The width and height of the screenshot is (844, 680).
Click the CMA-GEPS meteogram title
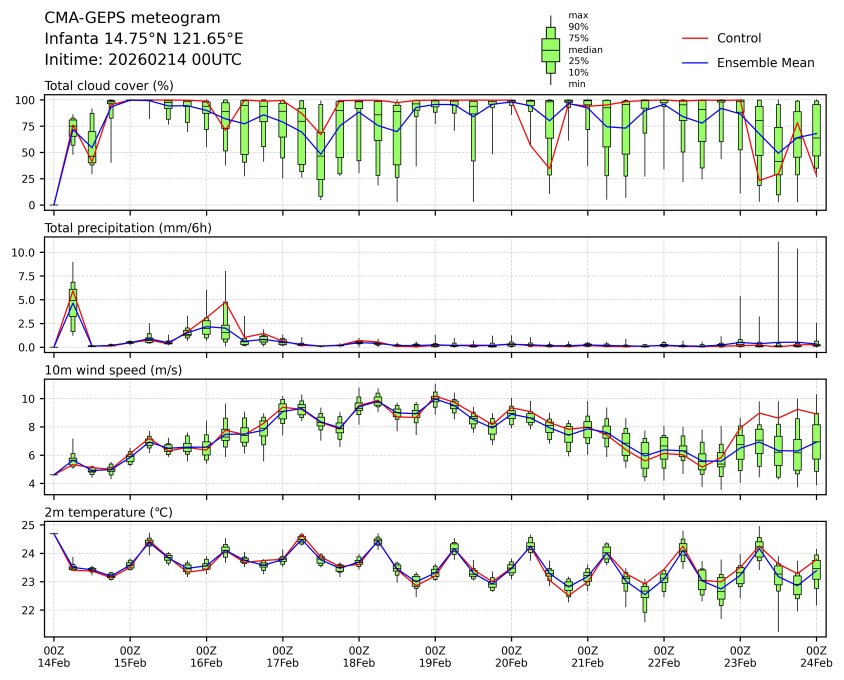click(x=133, y=18)
